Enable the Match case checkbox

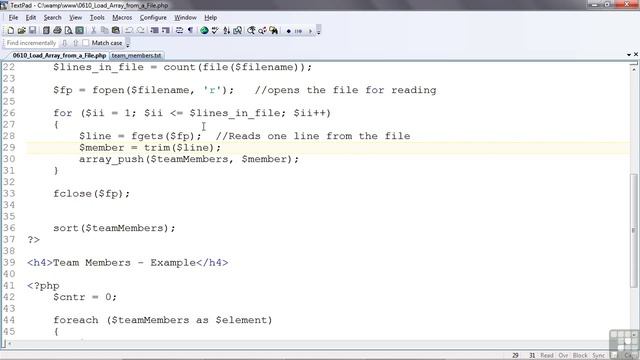(85, 43)
